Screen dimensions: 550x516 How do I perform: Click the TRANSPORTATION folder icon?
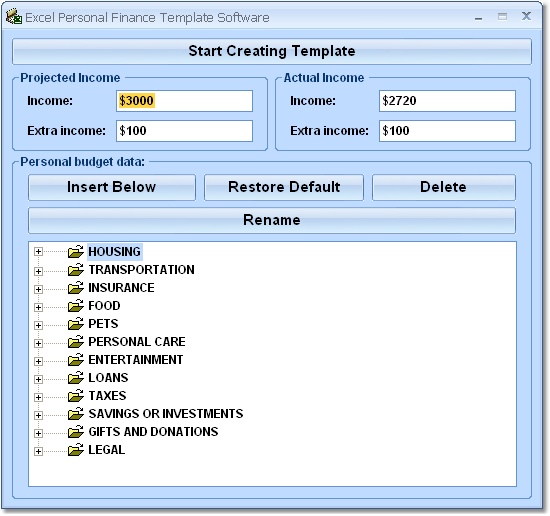click(75, 270)
